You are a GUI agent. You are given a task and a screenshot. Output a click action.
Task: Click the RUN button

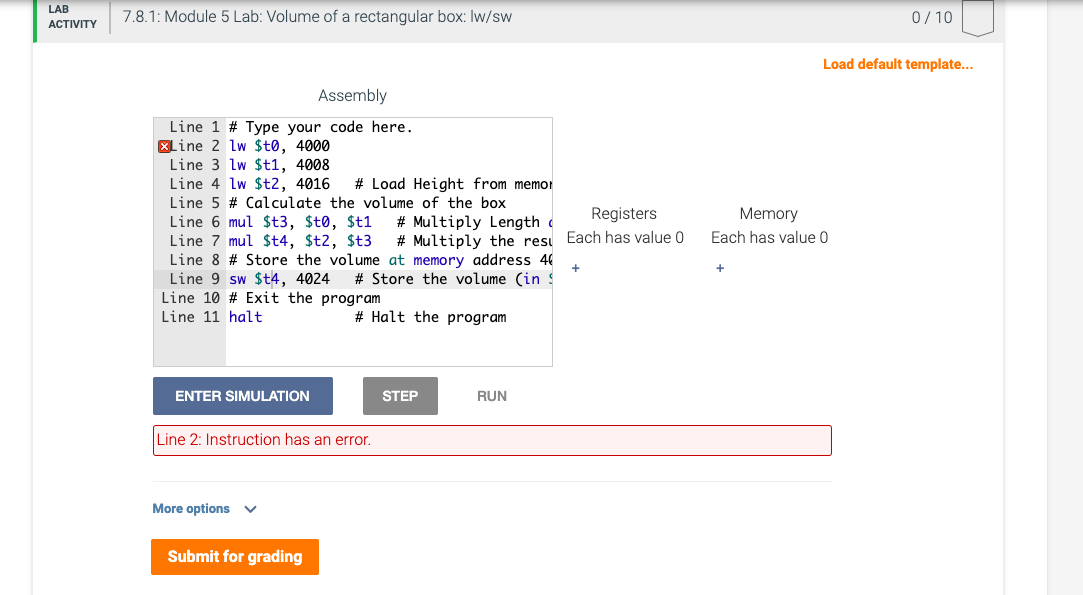point(491,395)
